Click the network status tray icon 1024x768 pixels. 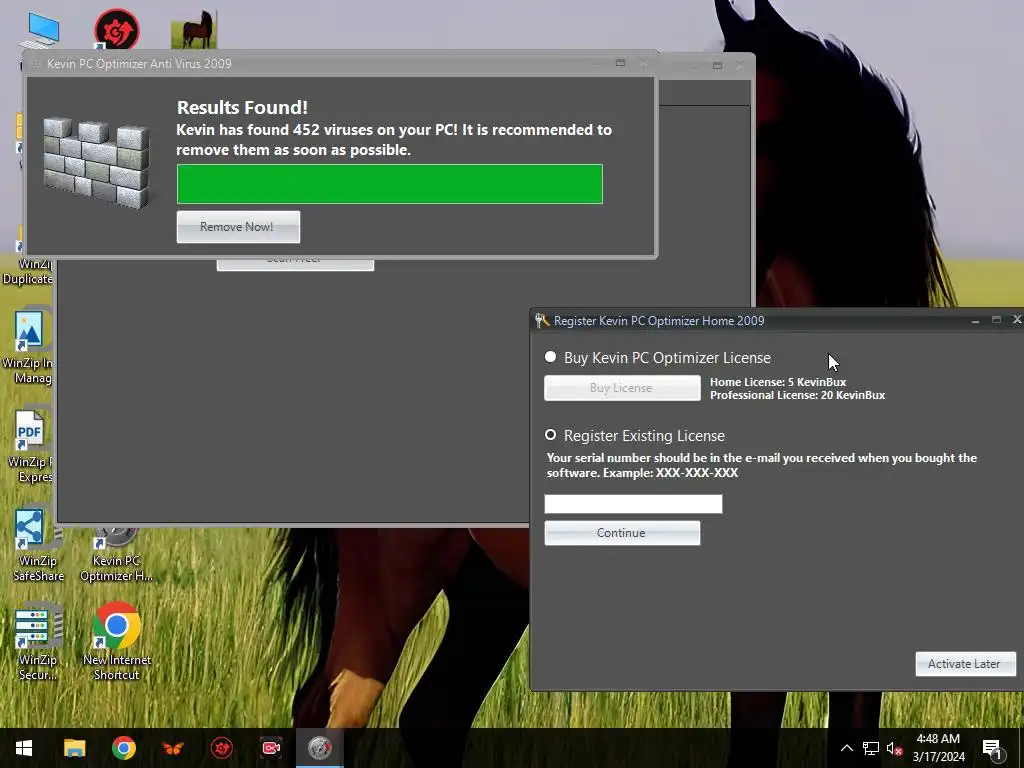point(871,748)
